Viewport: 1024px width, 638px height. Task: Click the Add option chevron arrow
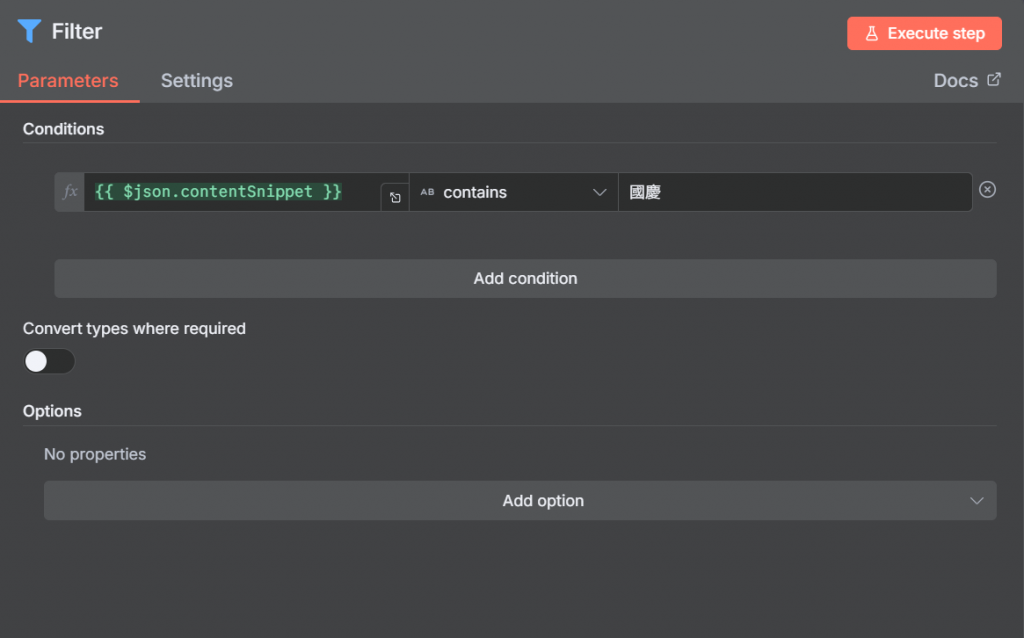(977, 501)
